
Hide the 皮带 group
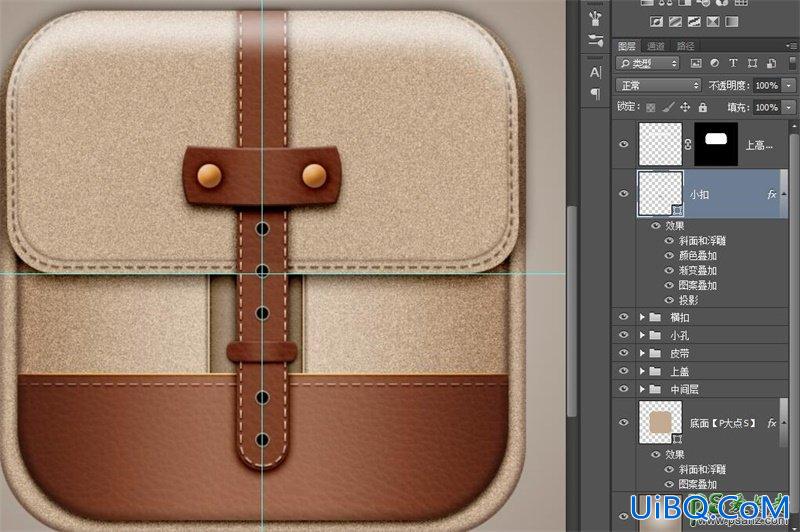tap(623, 353)
